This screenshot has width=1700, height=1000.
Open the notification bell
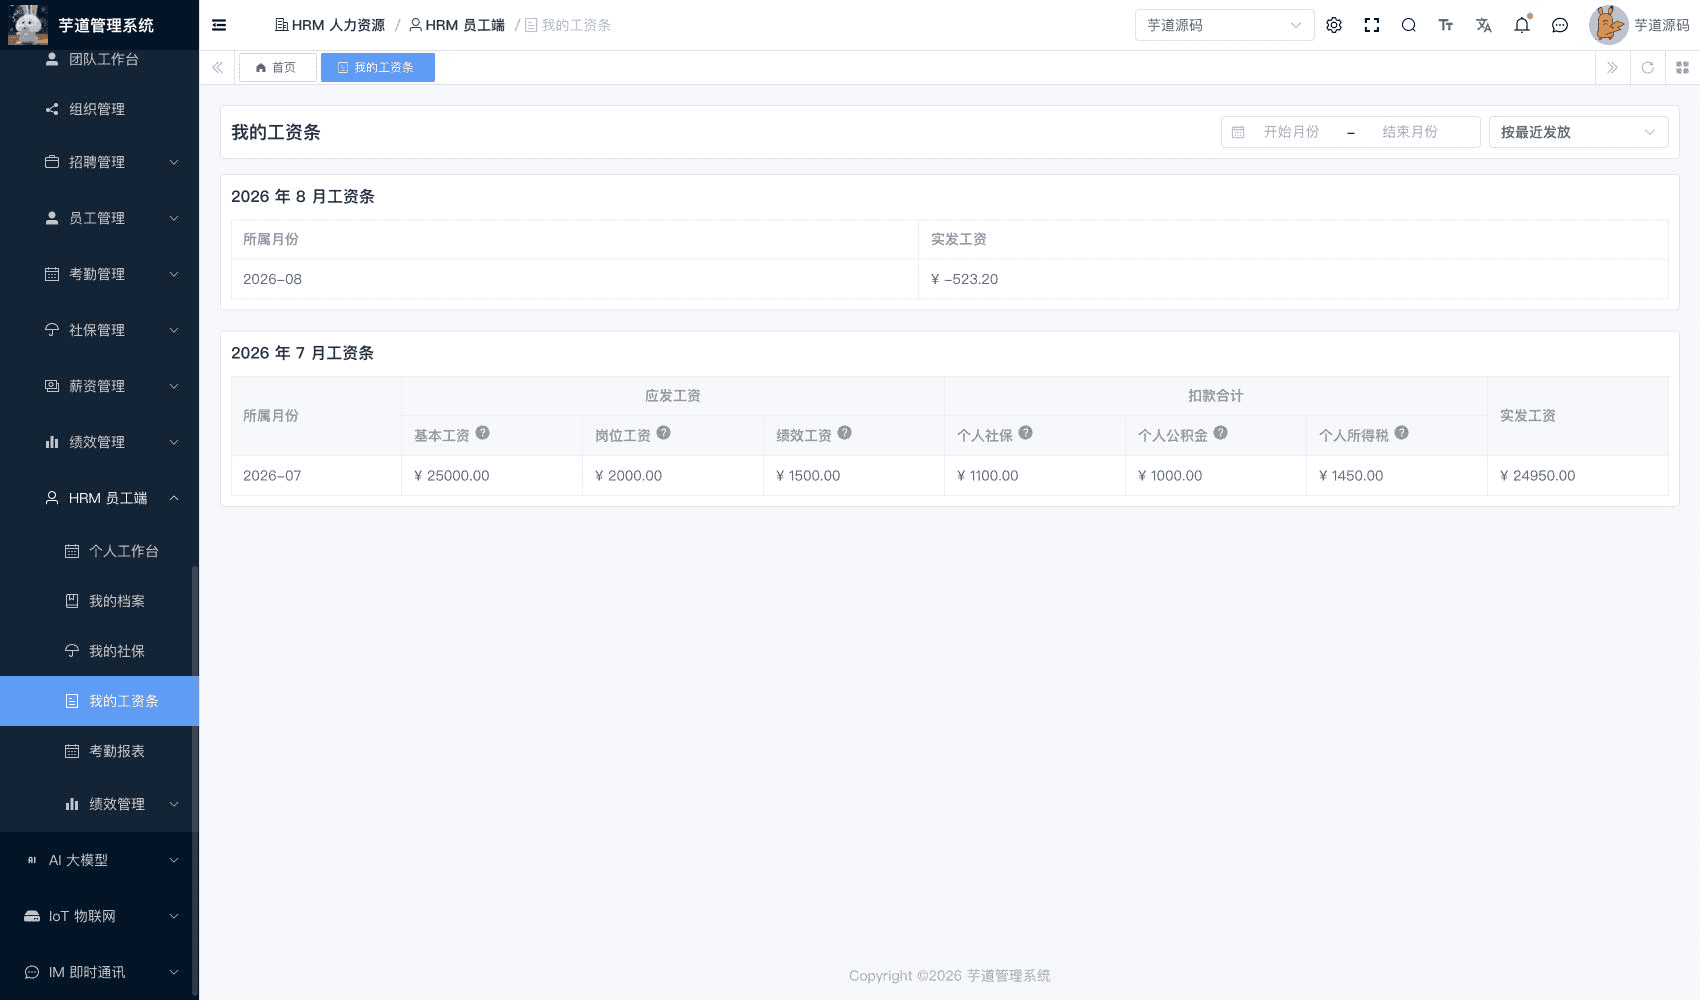(x=1522, y=25)
